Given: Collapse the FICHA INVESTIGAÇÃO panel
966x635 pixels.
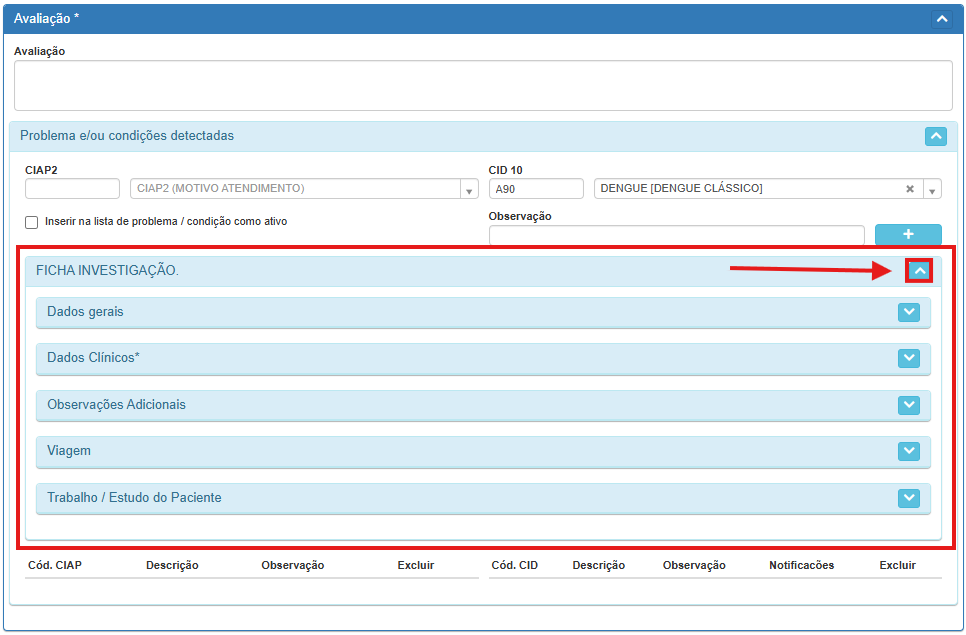Looking at the screenshot, I should pyautogui.click(x=919, y=270).
